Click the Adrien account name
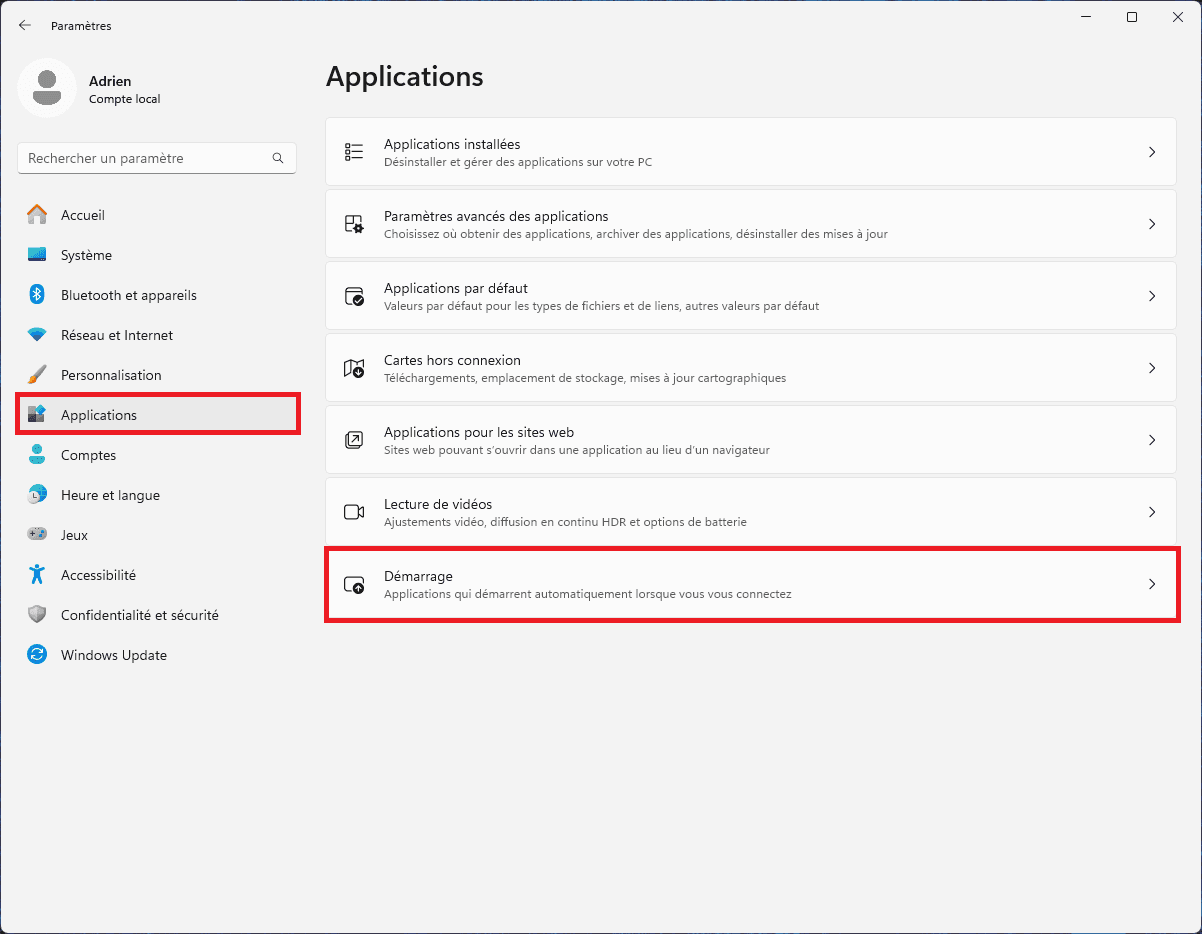This screenshot has height=934, width=1202. pos(110,81)
